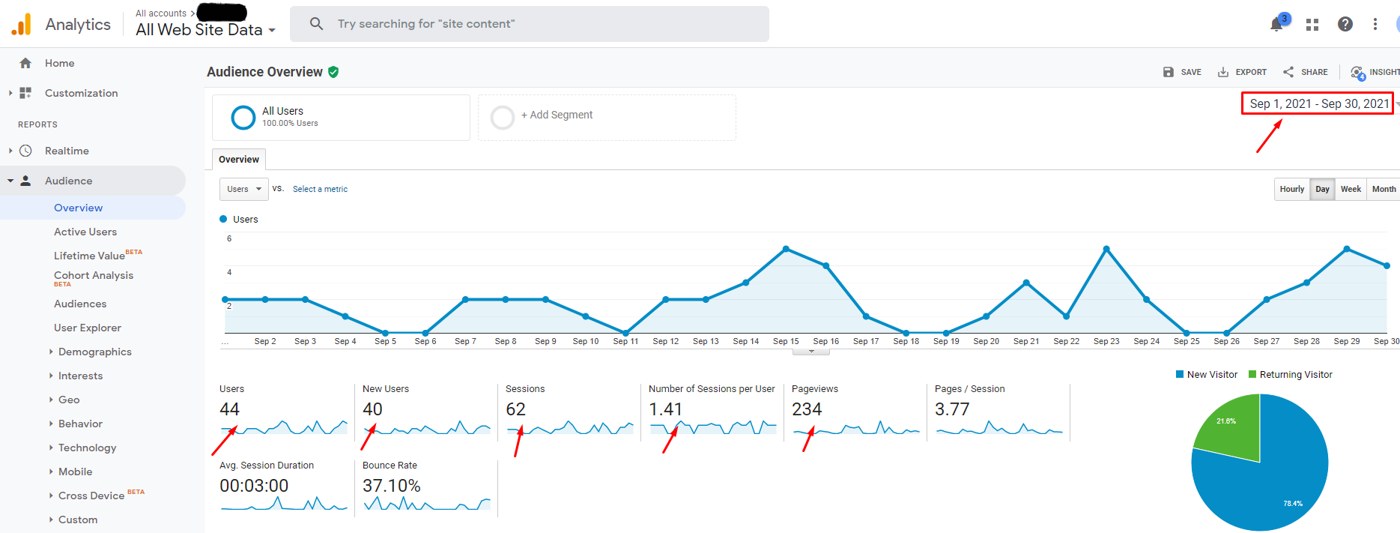Expand the Interests section
The width and height of the screenshot is (1400, 533).
[x=51, y=376]
